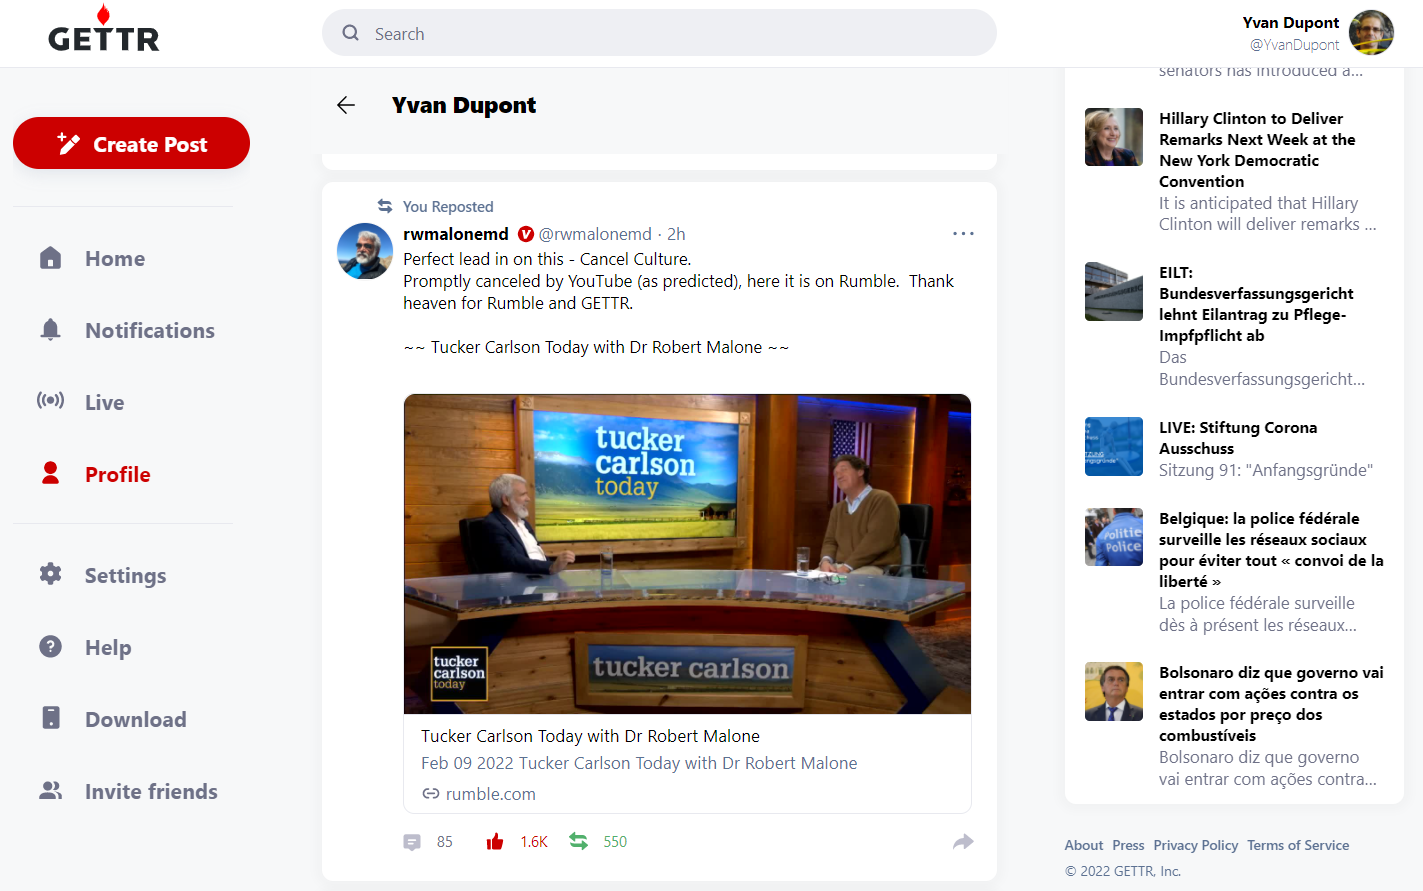Click the Tucker Carlson Today video thumbnail
1423x891 pixels.
687,554
